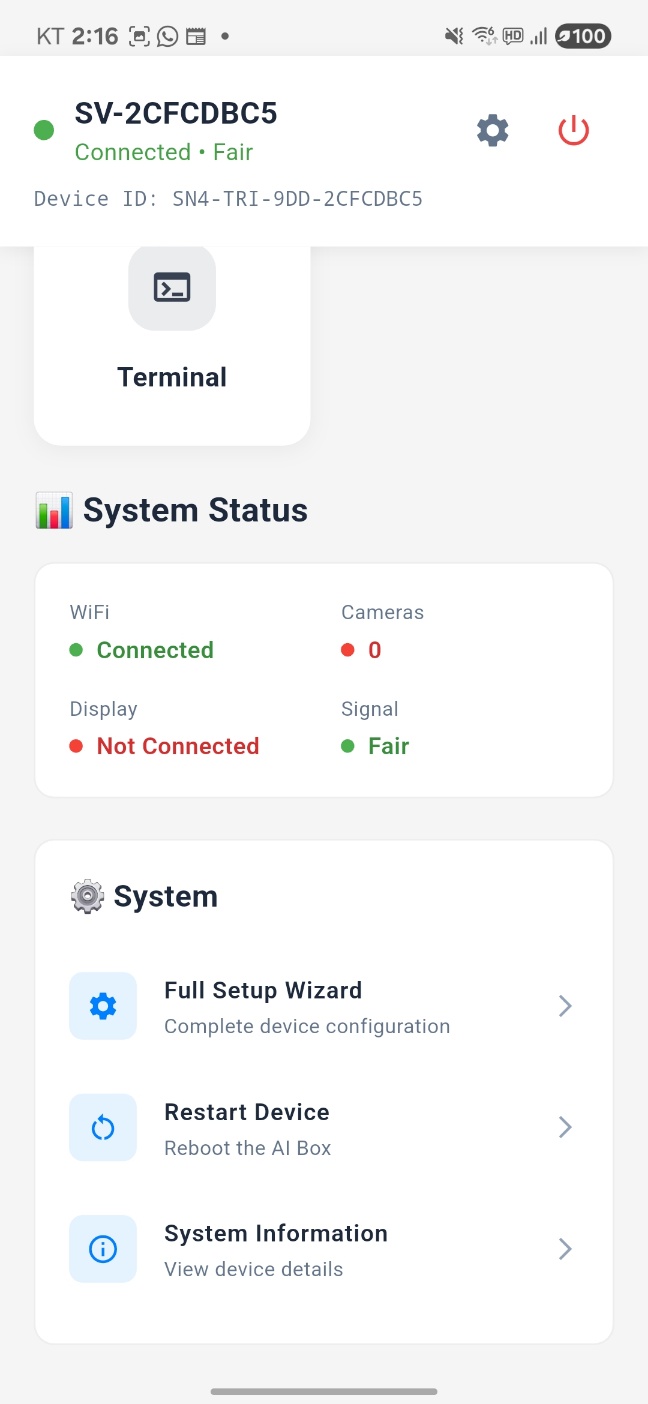The height and width of the screenshot is (1404, 648).
Task: Tap the System Information info icon
Action: (x=103, y=1249)
